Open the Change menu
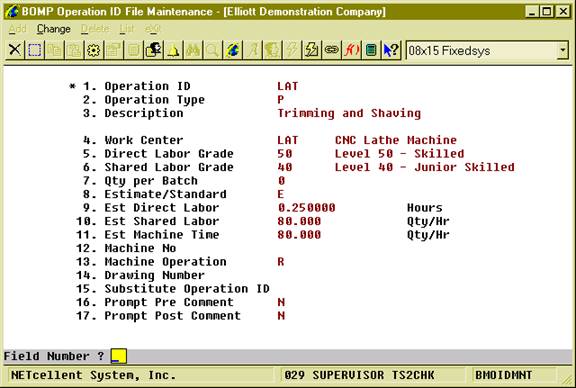This screenshot has width=576, height=388. (54, 29)
